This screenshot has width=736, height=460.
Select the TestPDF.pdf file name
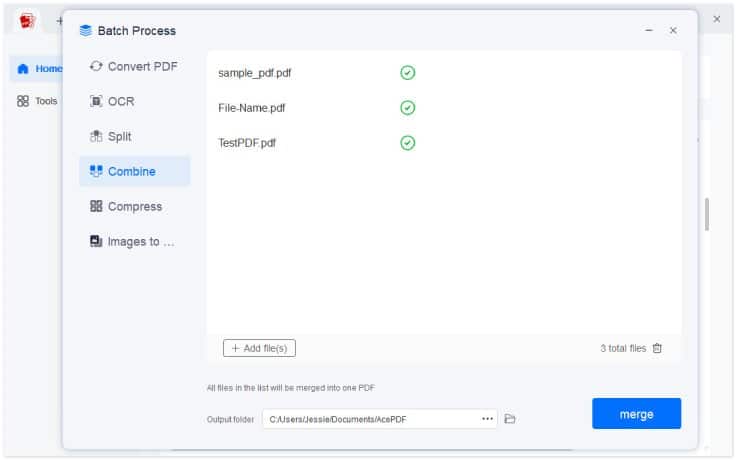point(247,143)
